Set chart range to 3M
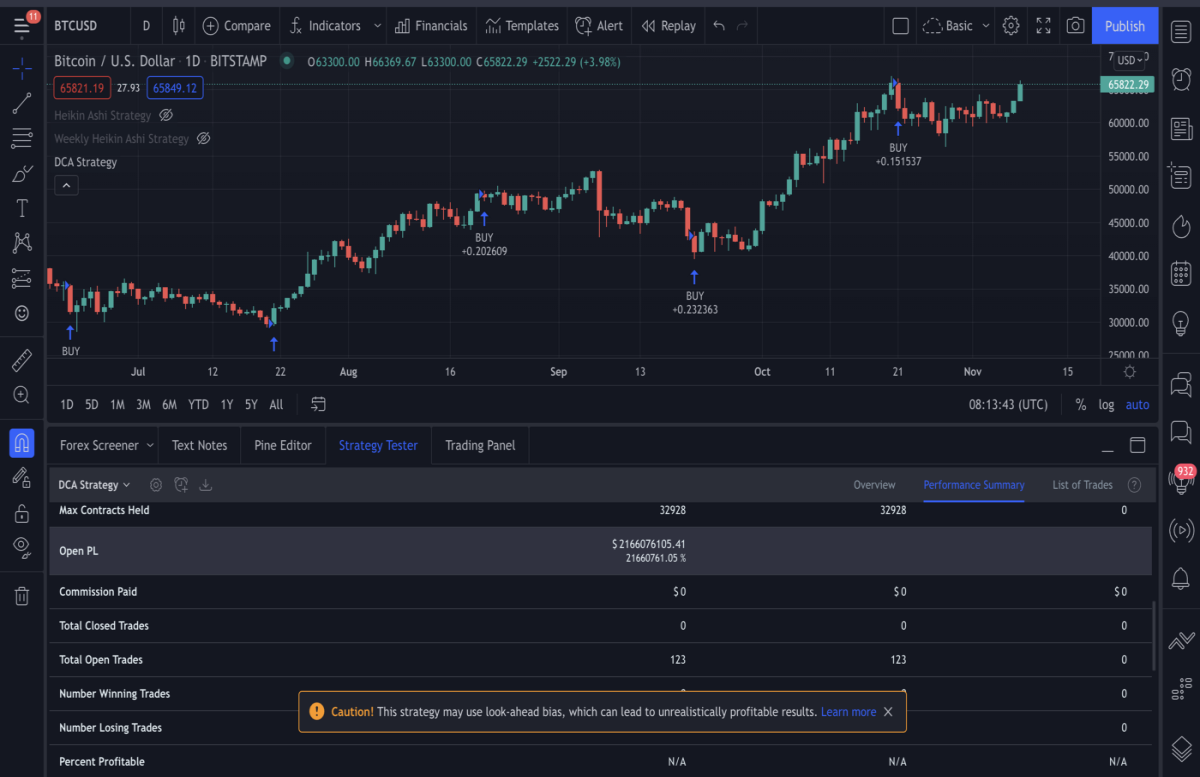The height and width of the screenshot is (777, 1200). click(x=143, y=405)
